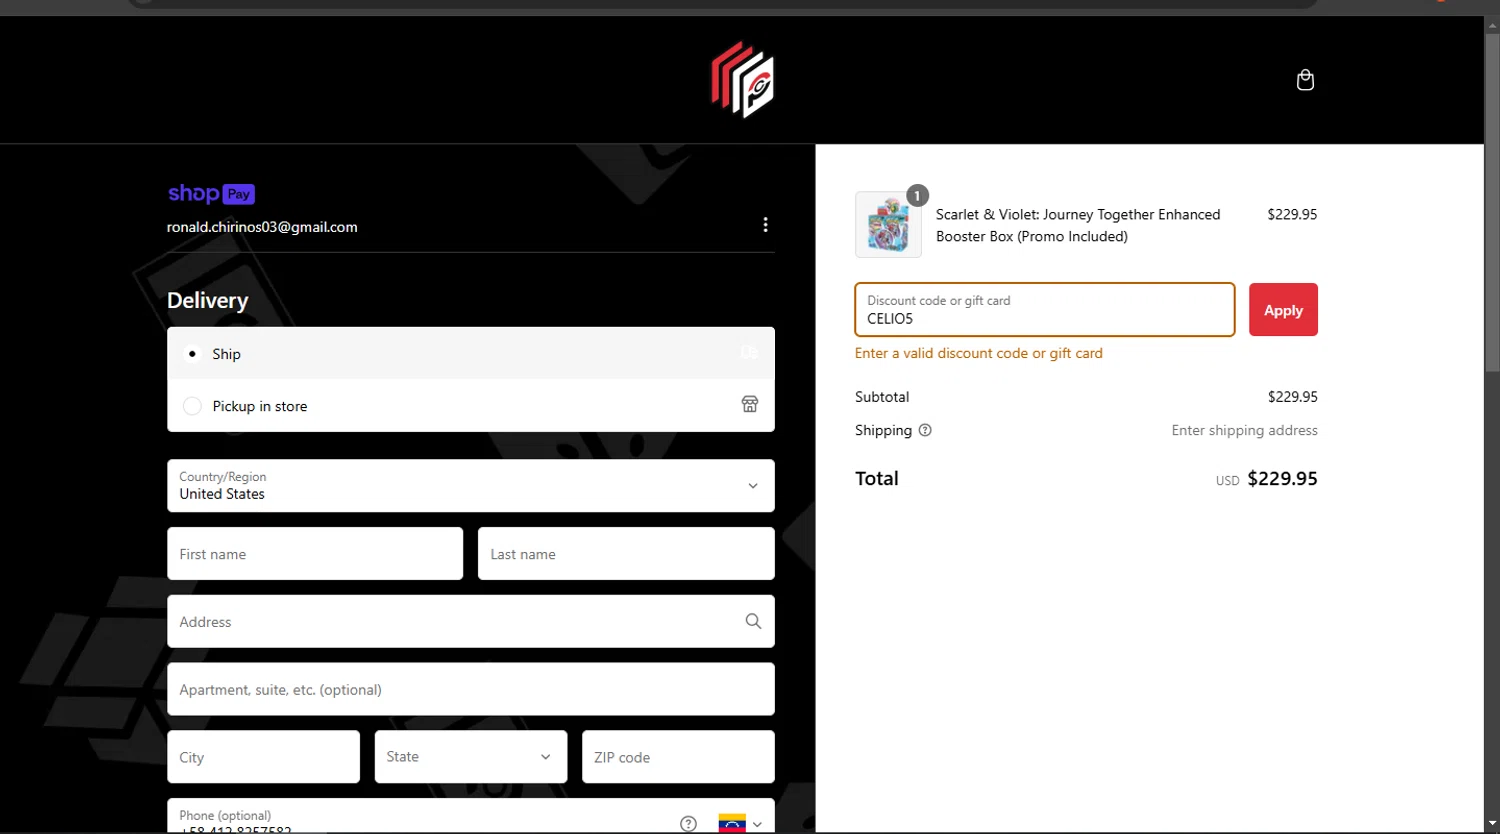This screenshot has width=1500, height=834.
Task: Open the Shop Pay account options menu
Action: click(x=765, y=225)
